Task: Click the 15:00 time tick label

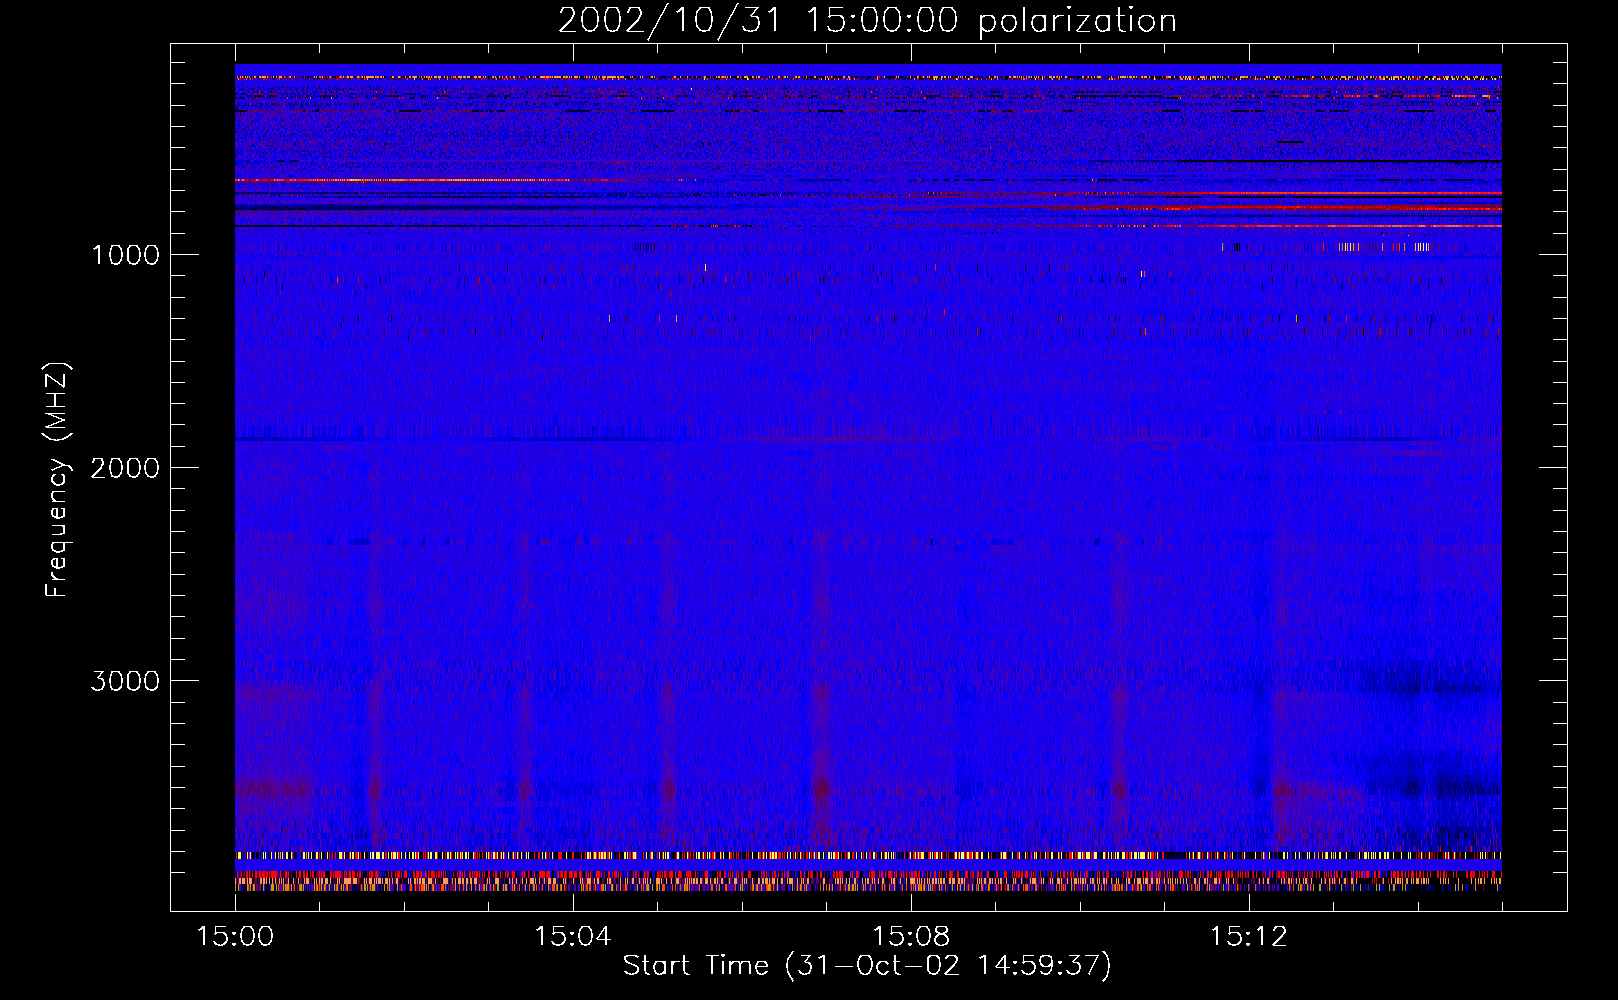Action: 235,936
